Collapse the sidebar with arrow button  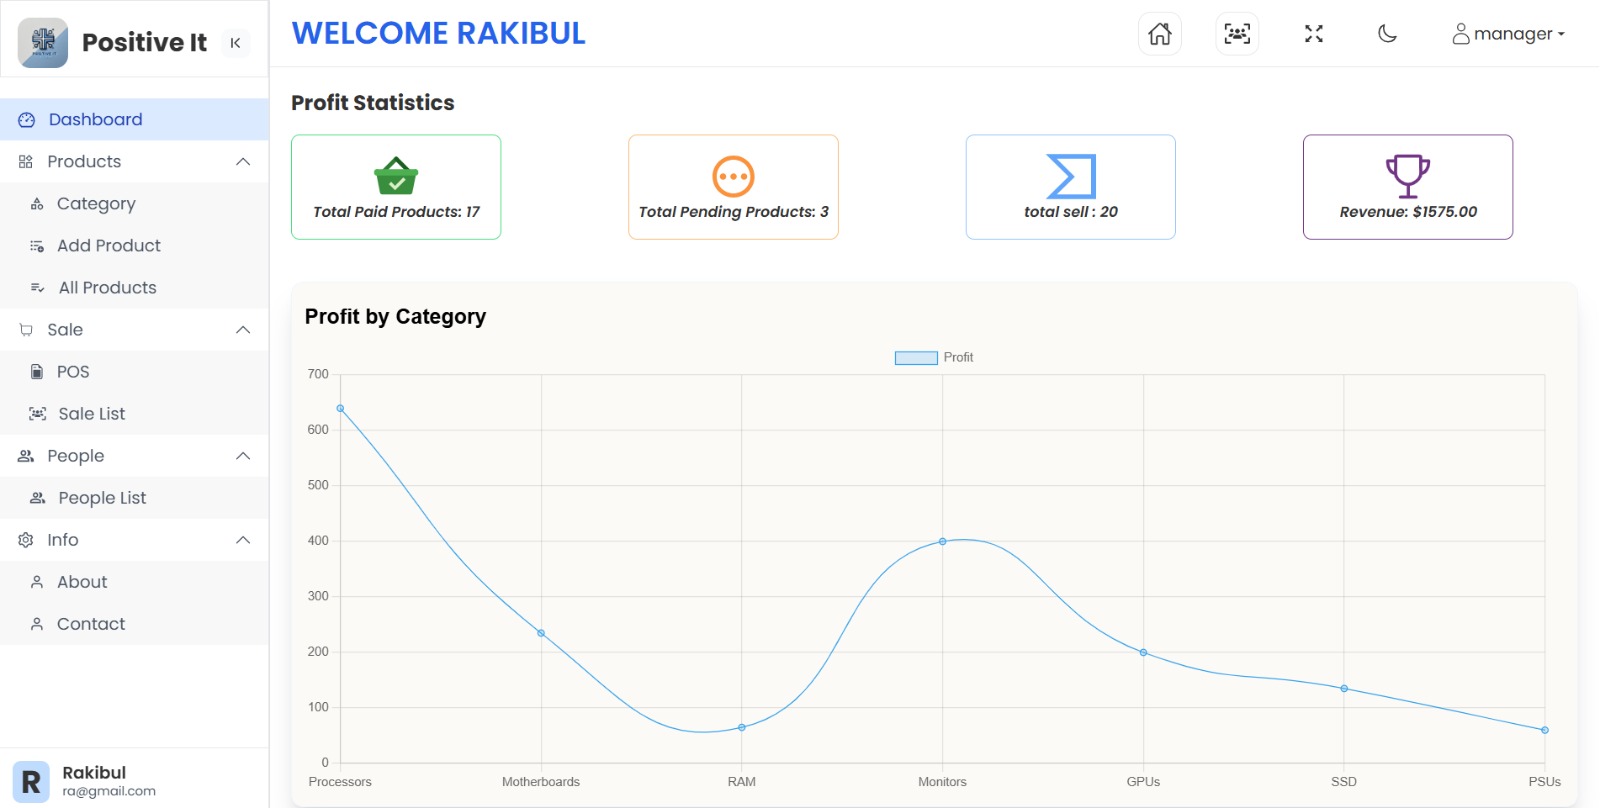click(x=235, y=43)
